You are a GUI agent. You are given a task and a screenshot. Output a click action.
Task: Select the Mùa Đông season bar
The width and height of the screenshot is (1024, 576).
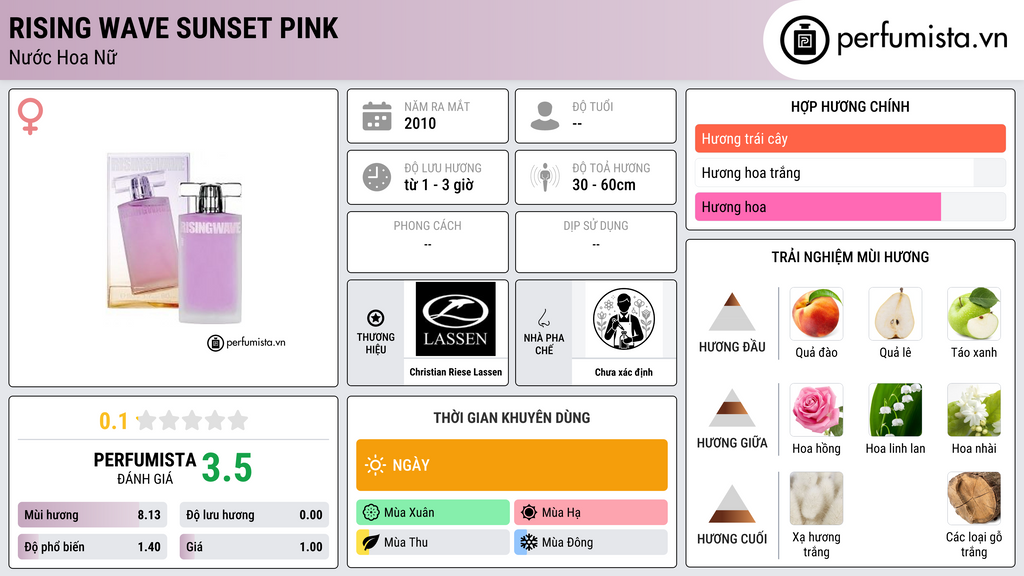591,542
